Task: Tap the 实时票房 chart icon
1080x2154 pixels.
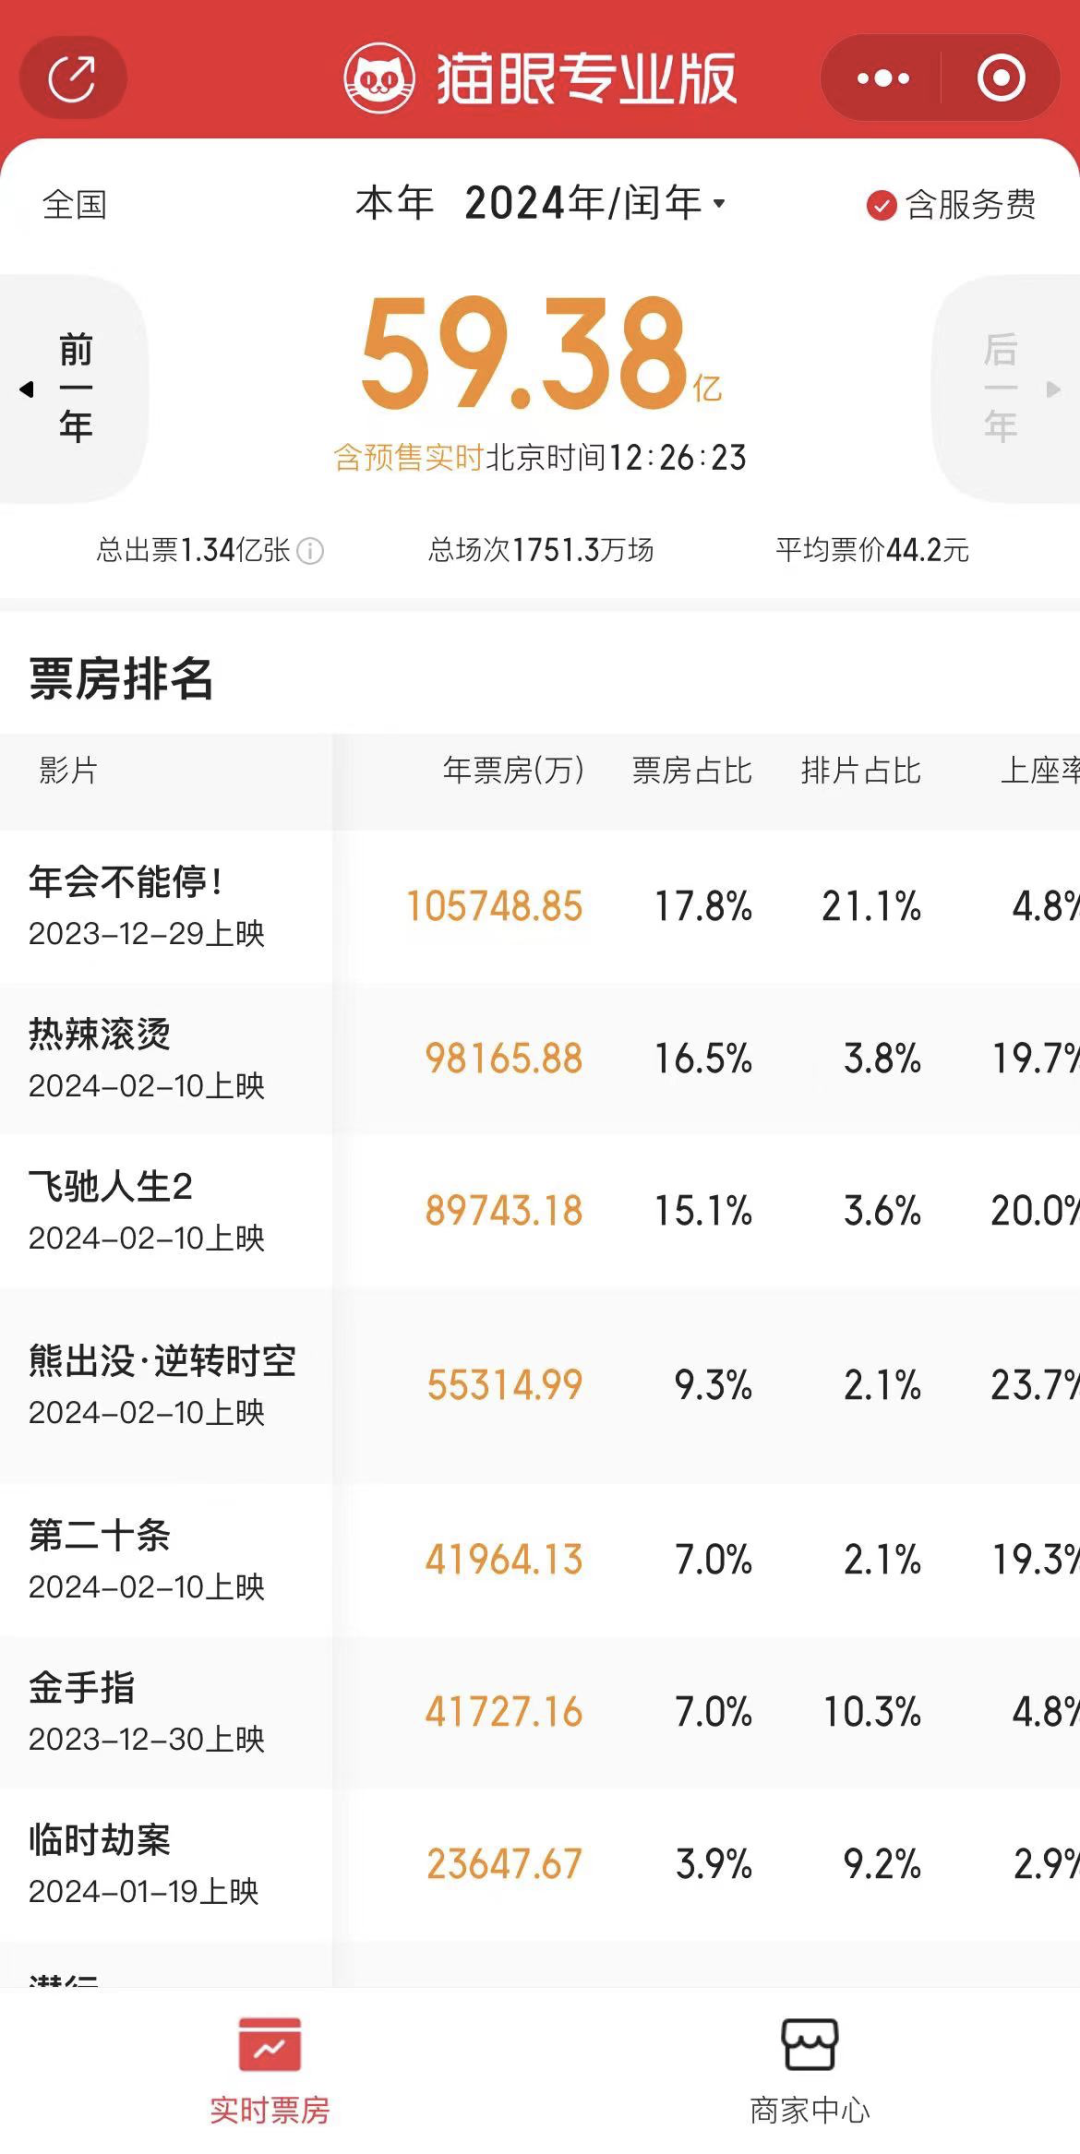Action: pos(269,2044)
